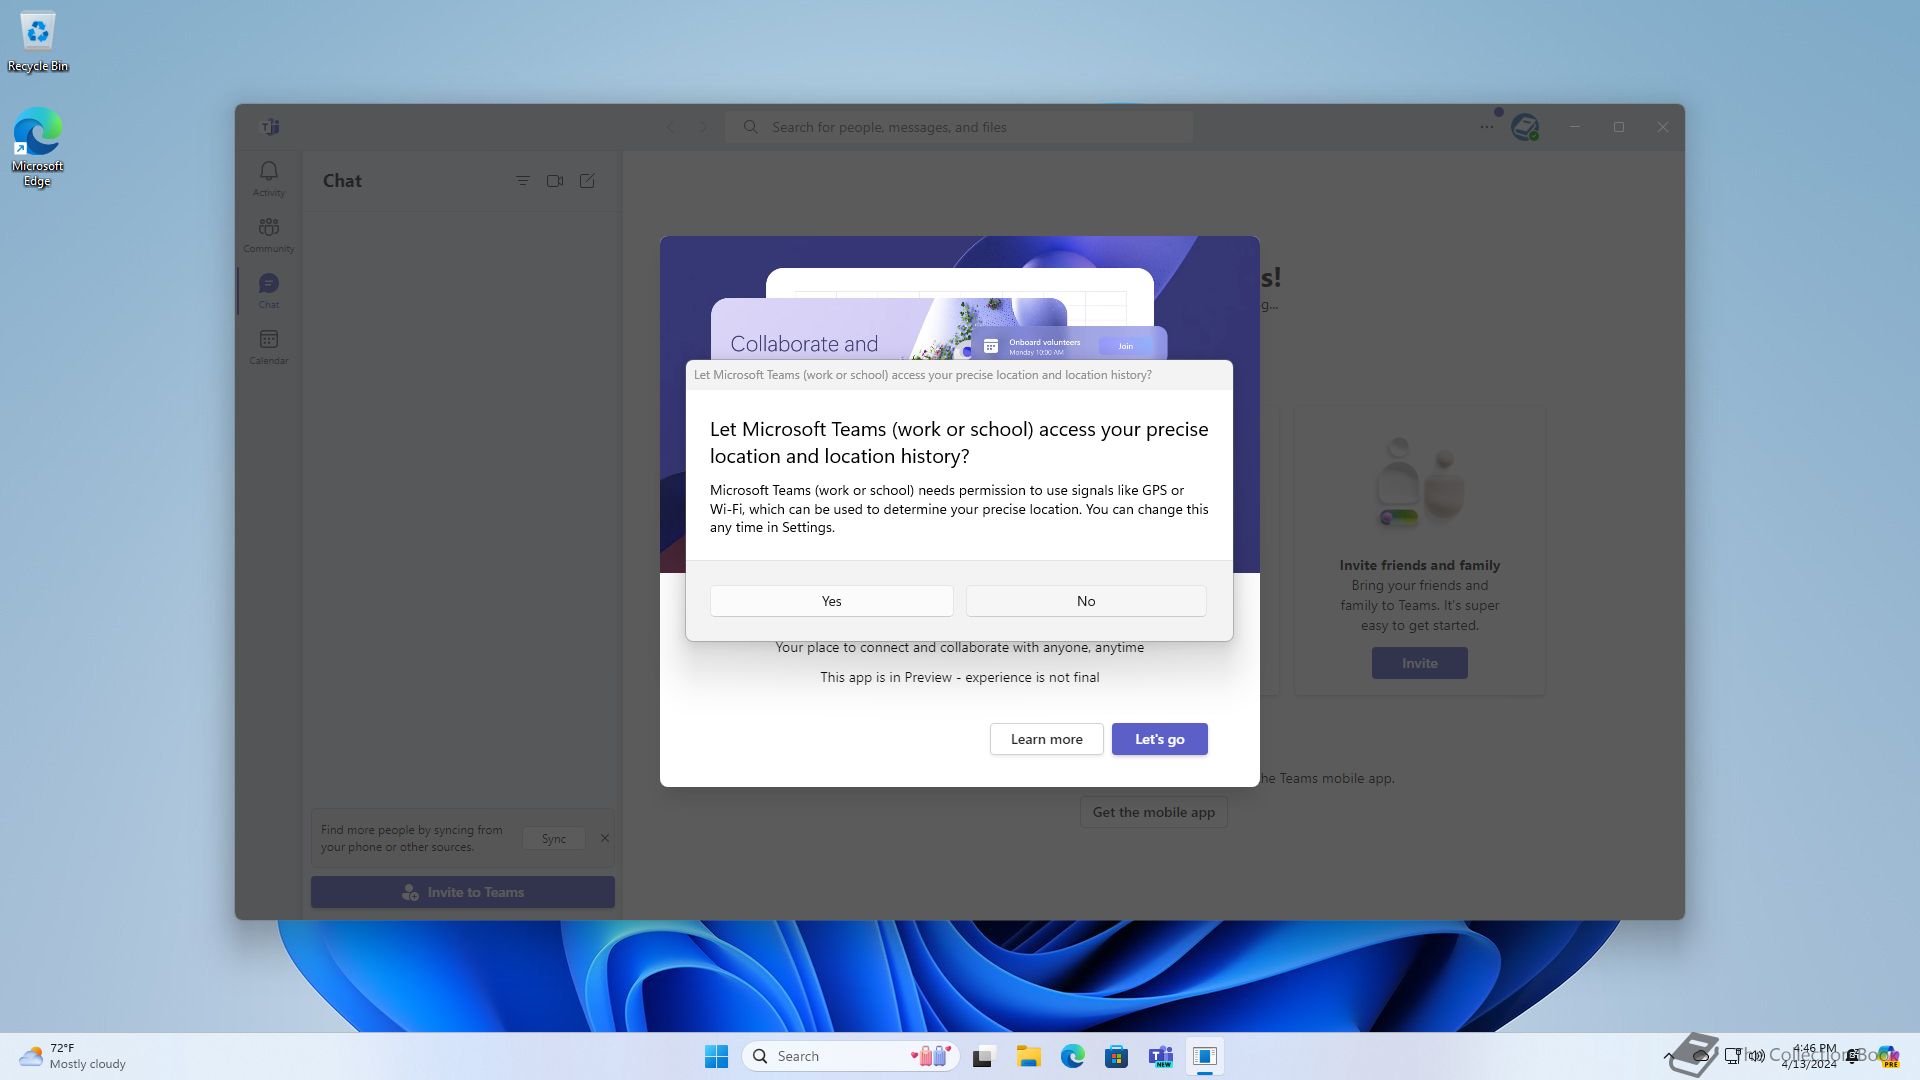This screenshot has width=1920, height=1080.
Task: Go back with the Teams back arrow
Action: (x=671, y=127)
